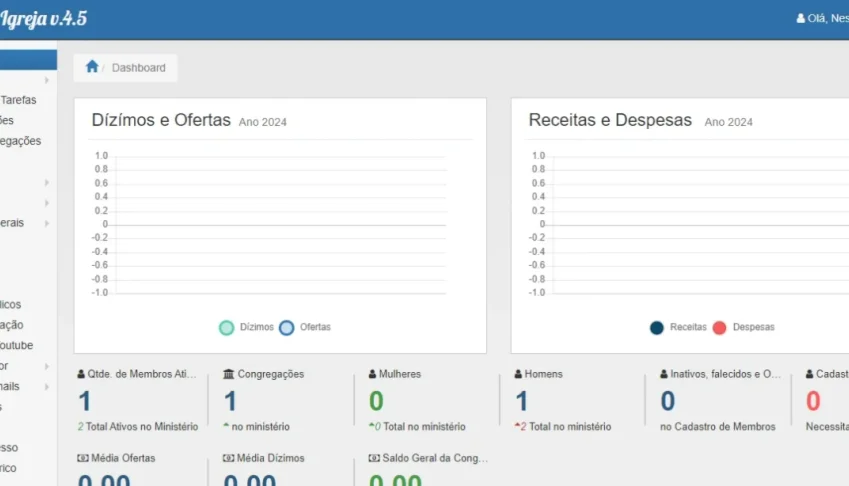Click '2 Total Ativos no Ministério' text
The width and height of the screenshot is (849, 486).
138,427
